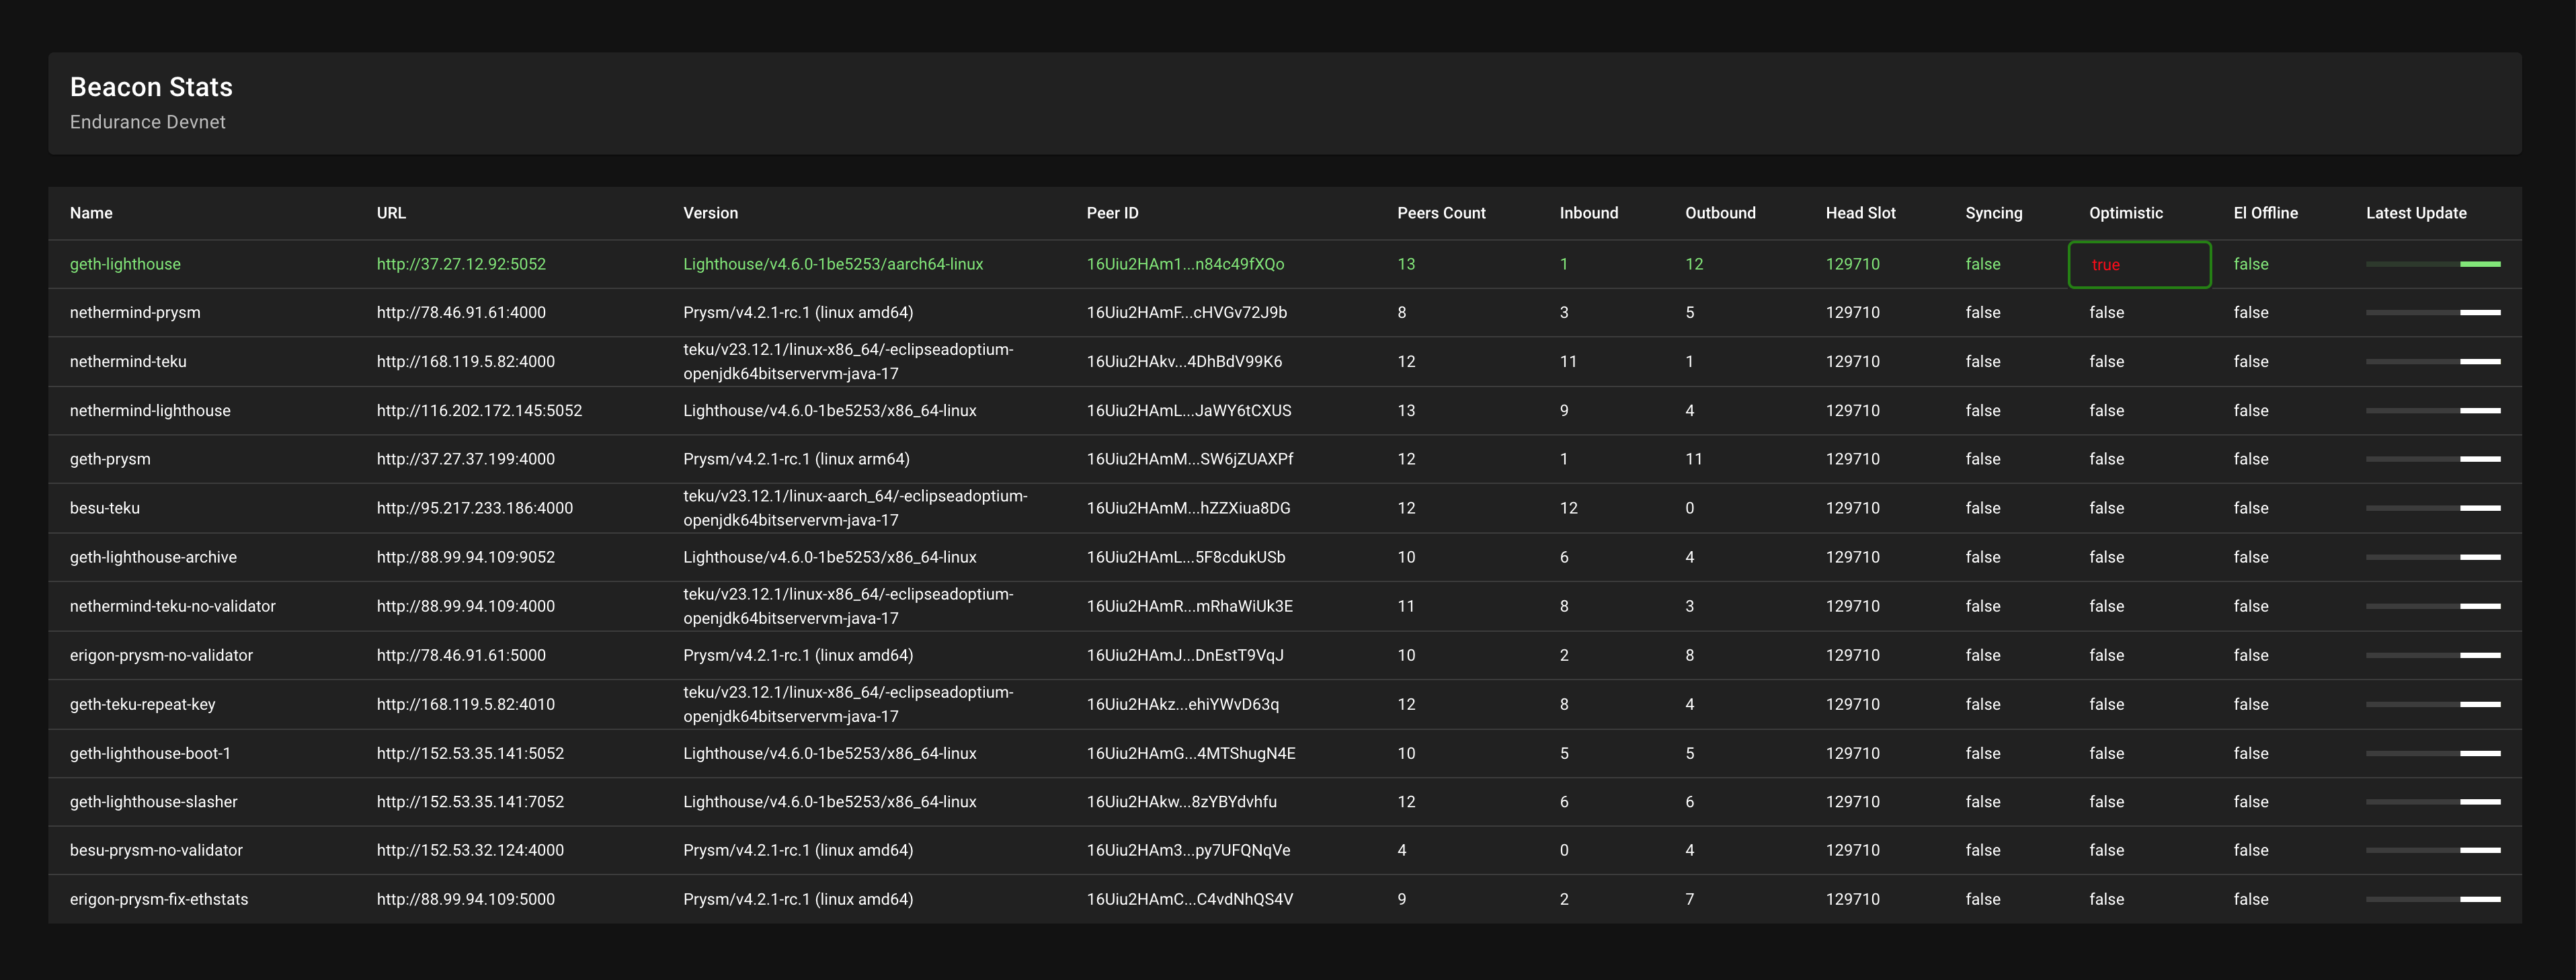Click URL http://152.53.35.141:5052
The height and width of the screenshot is (980, 2576).
[470, 753]
